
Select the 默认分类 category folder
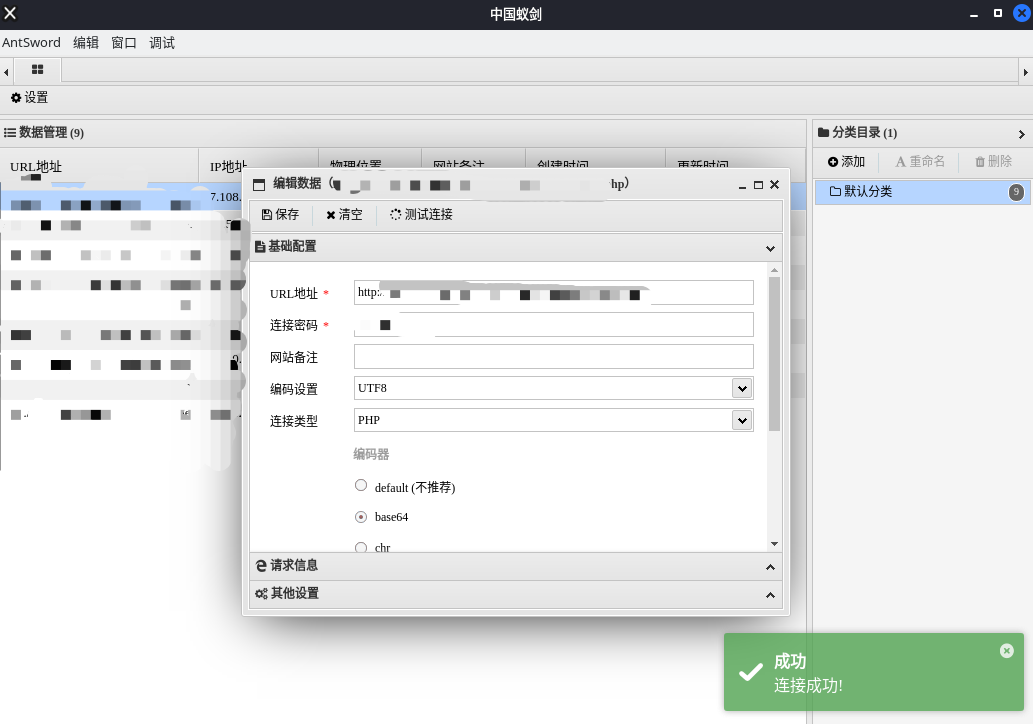click(922, 192)
